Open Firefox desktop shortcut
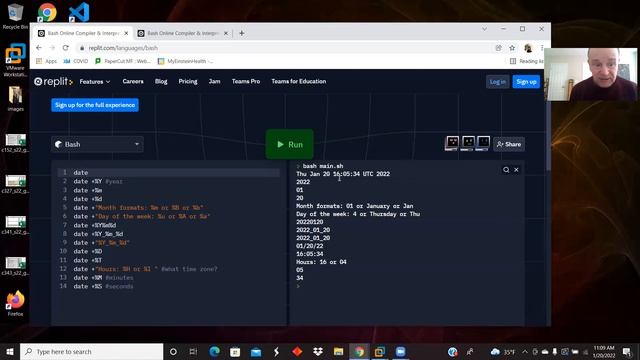The width and height of the screenshot is (640, 360). (15, 303)
